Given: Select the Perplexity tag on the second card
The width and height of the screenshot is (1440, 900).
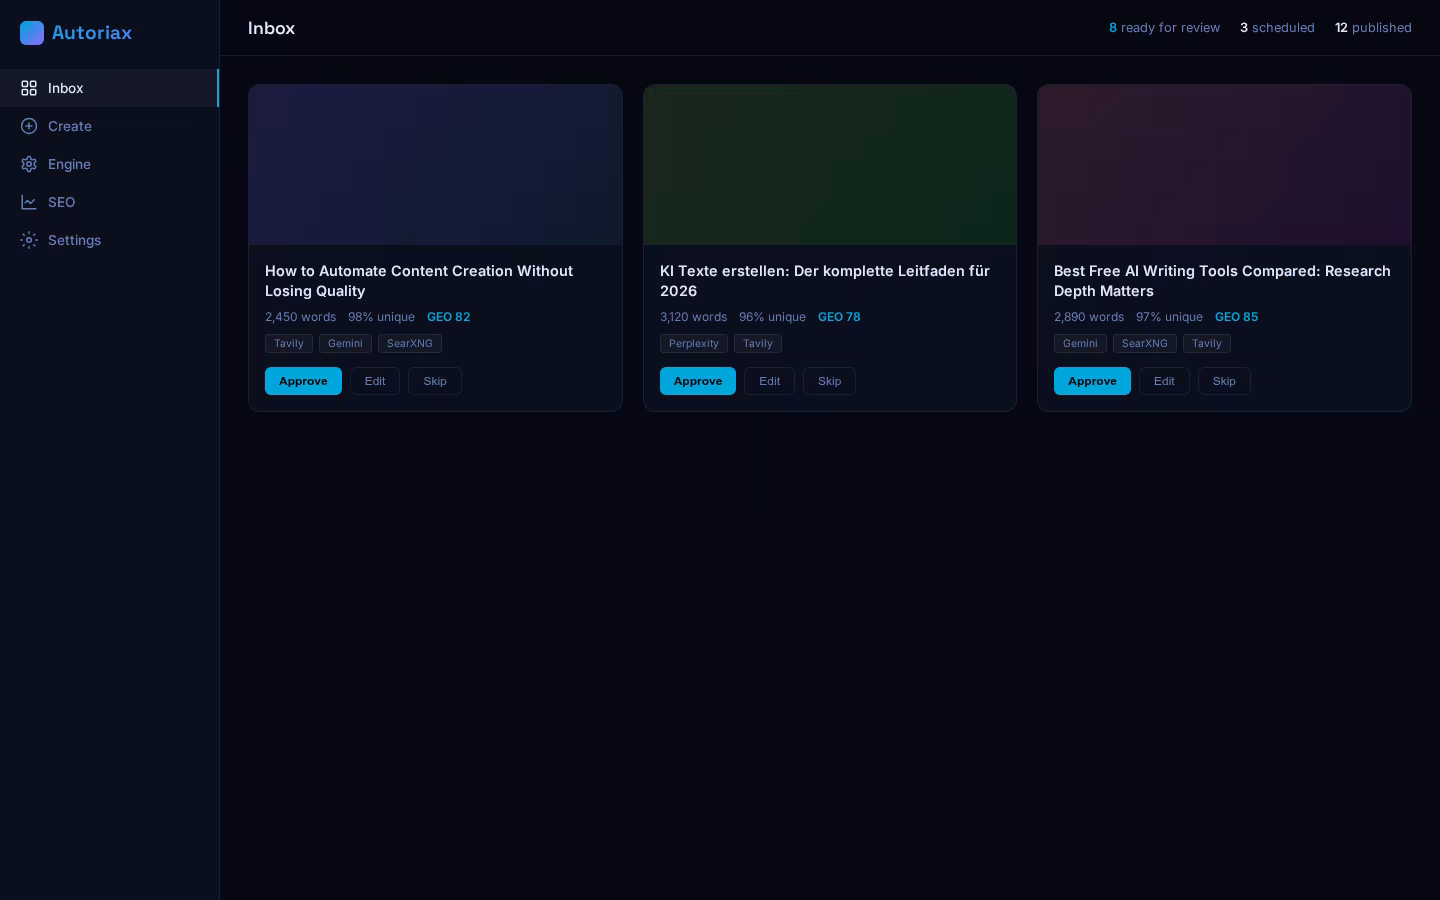Looking at the screenshot, I should [x=694, y=343].
